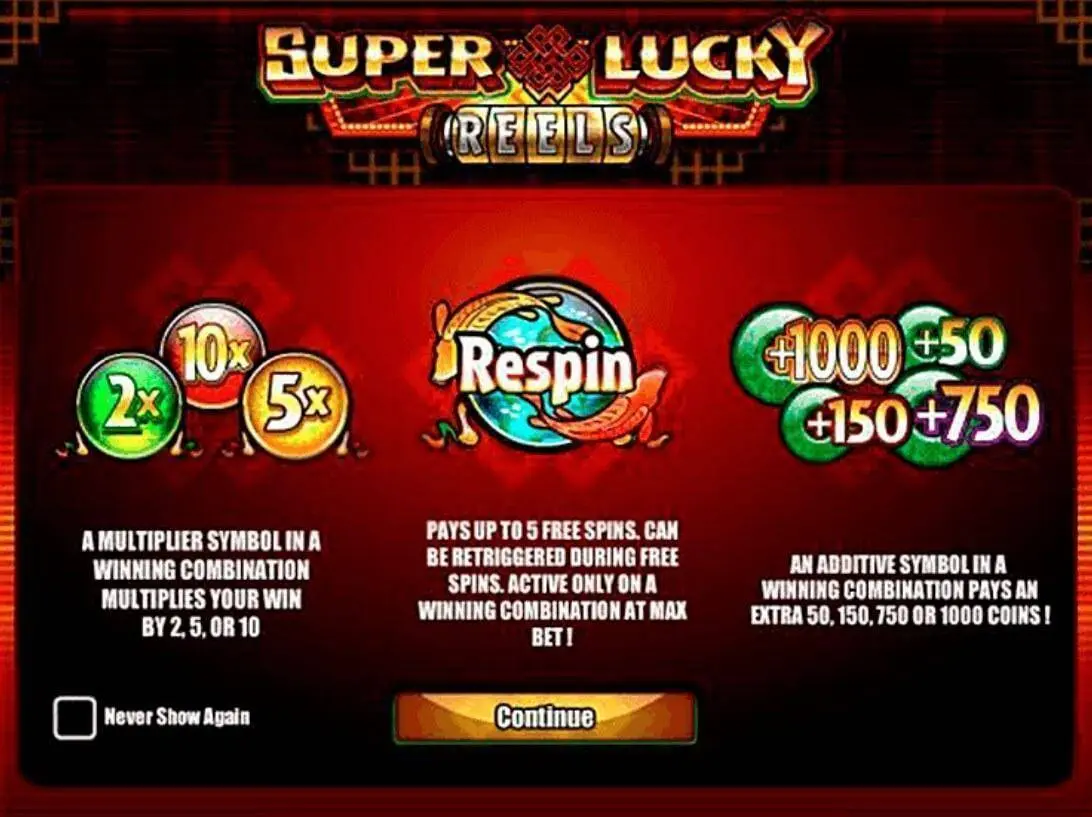Viewport: 1092px width, 817px height.
Task: Tick the Never Show Again checkbox
Action: 75,717
